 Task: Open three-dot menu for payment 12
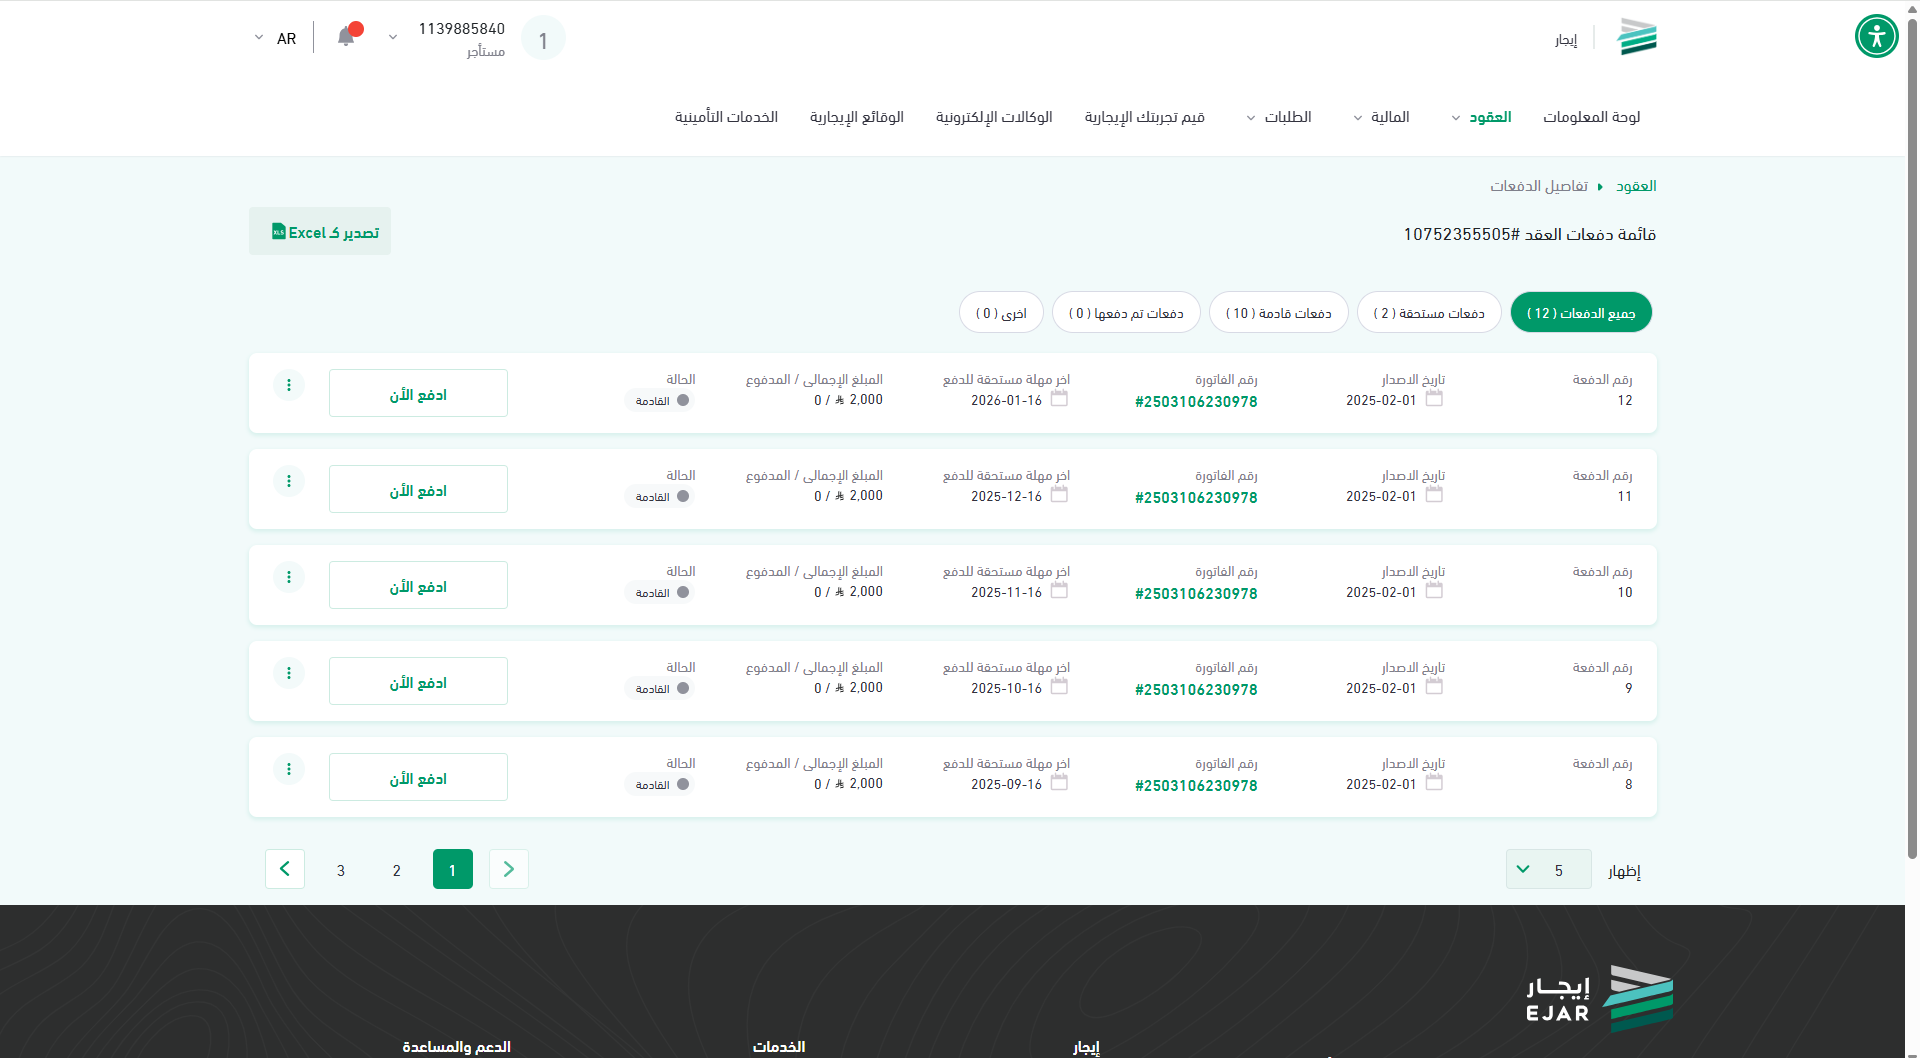pos(289,385)
